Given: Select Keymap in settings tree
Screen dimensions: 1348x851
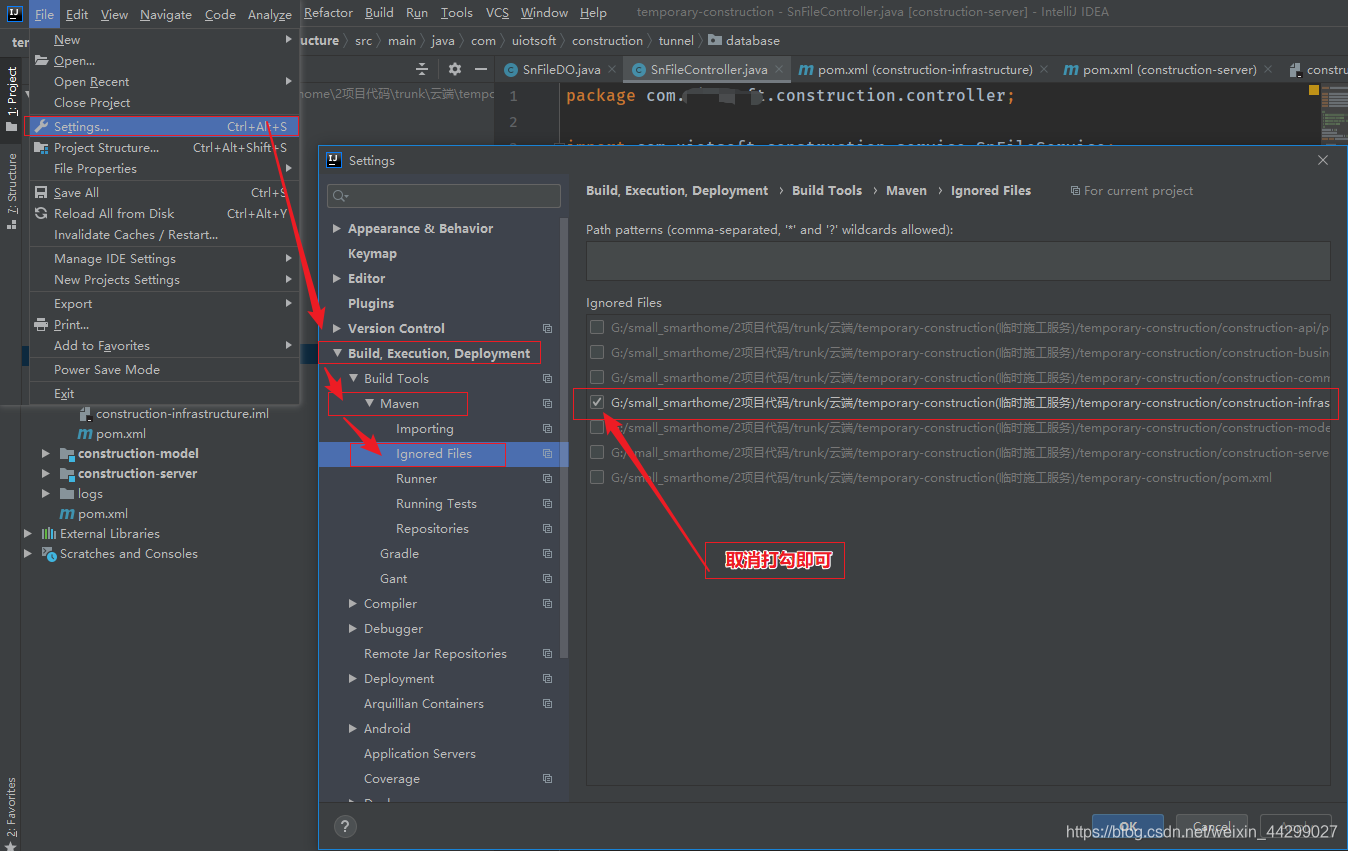Looking at the screenshot, I should point(372,253).
